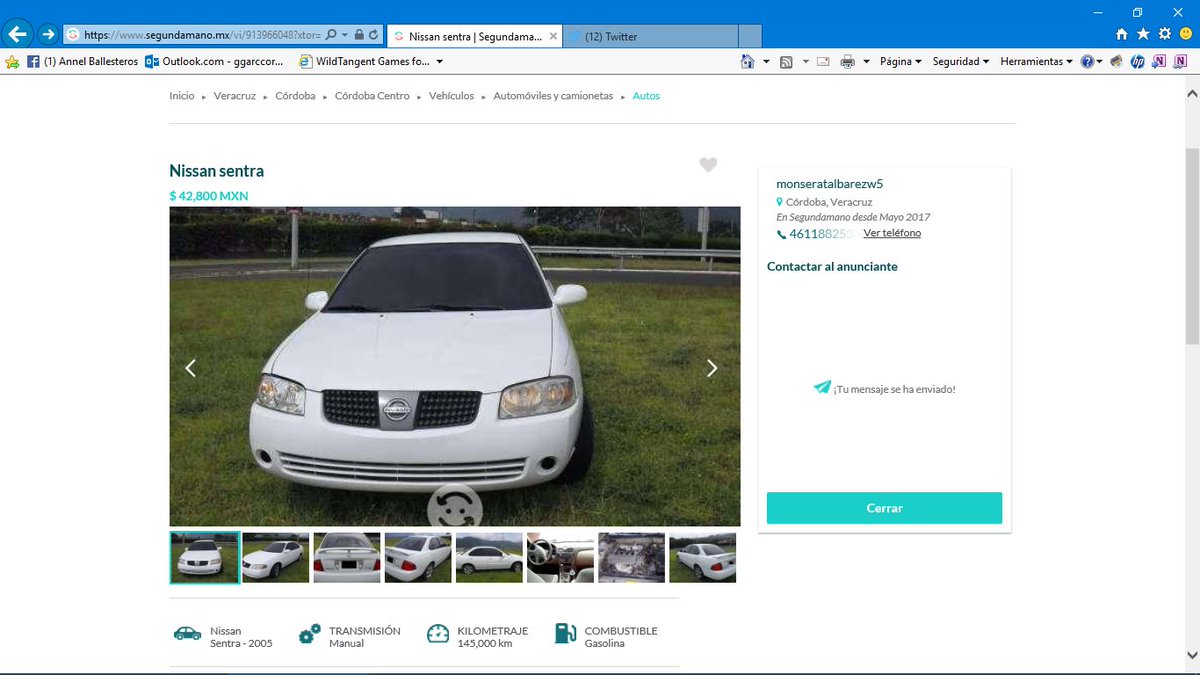The image size is (1200, 675).
Task: Open Favorites with the star icon
Action: [1143, 34]
